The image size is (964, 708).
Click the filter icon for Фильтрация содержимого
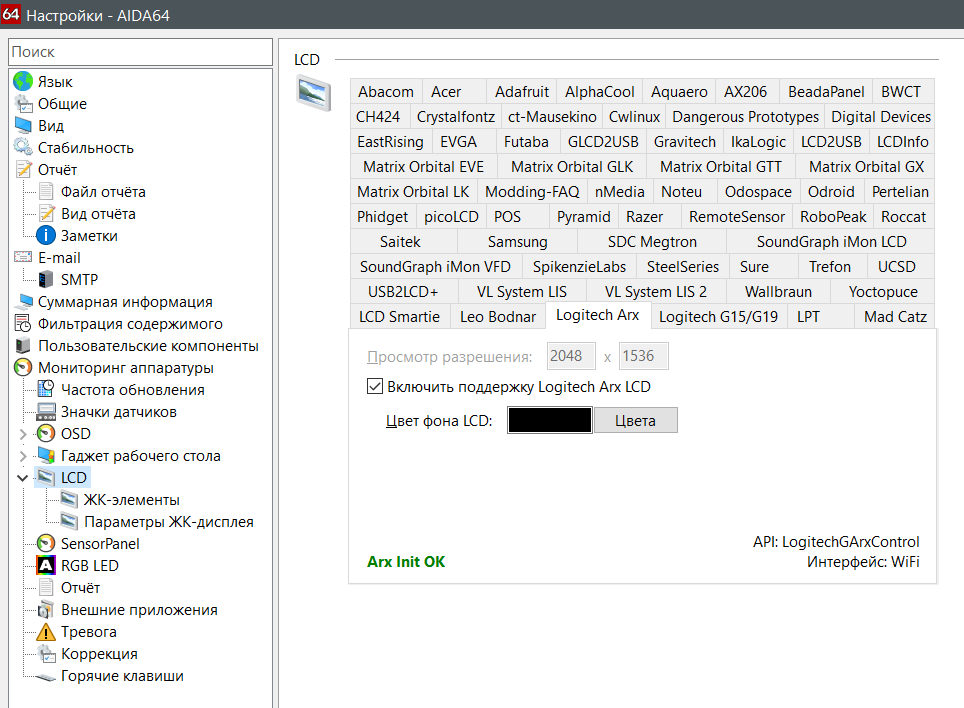click(23, 324)
